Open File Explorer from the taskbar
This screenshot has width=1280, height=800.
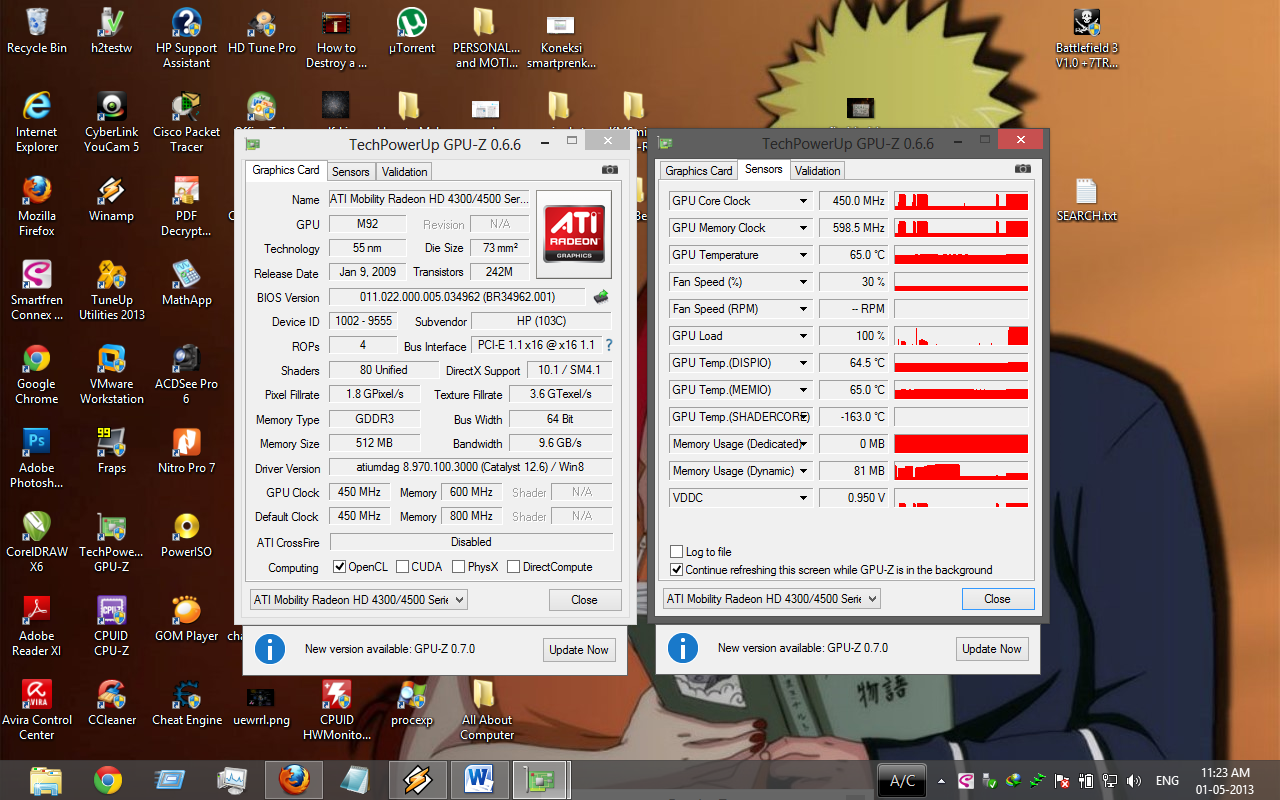pyautogui.click(x=46, y=779)
